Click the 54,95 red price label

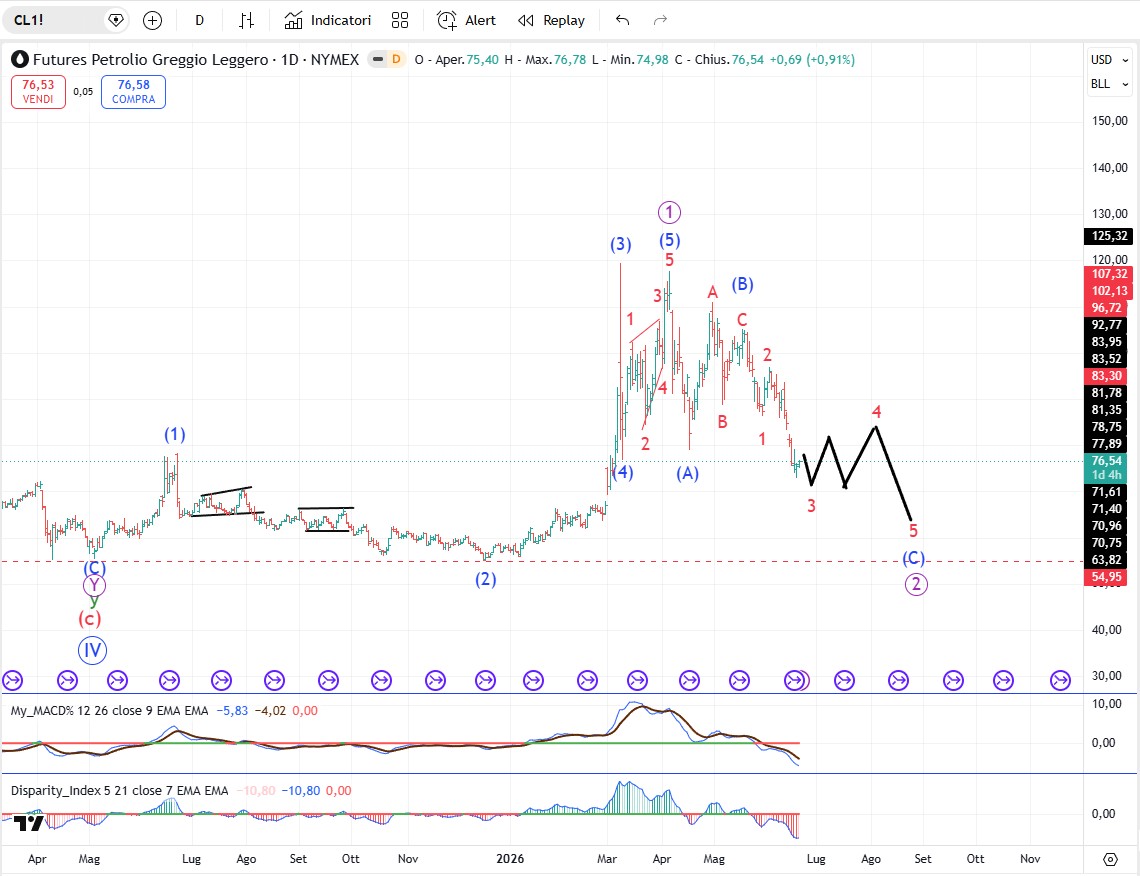[1107, 577]
